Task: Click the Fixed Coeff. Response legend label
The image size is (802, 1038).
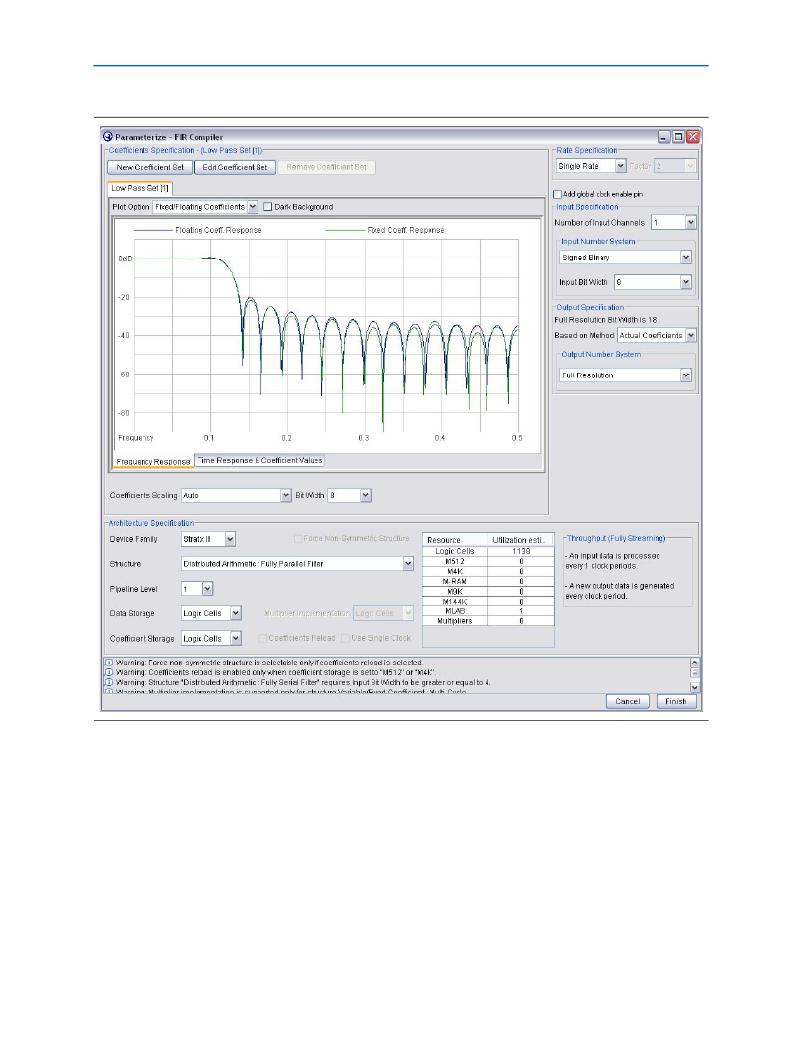Action: coord(405,230)
